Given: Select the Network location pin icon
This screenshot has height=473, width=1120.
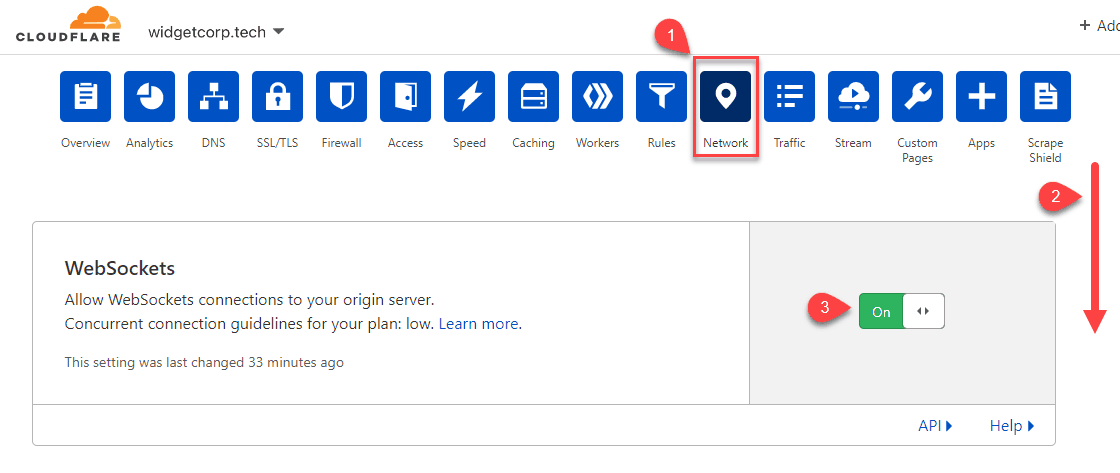Looking at the screenshot, I should click(725, 97).
